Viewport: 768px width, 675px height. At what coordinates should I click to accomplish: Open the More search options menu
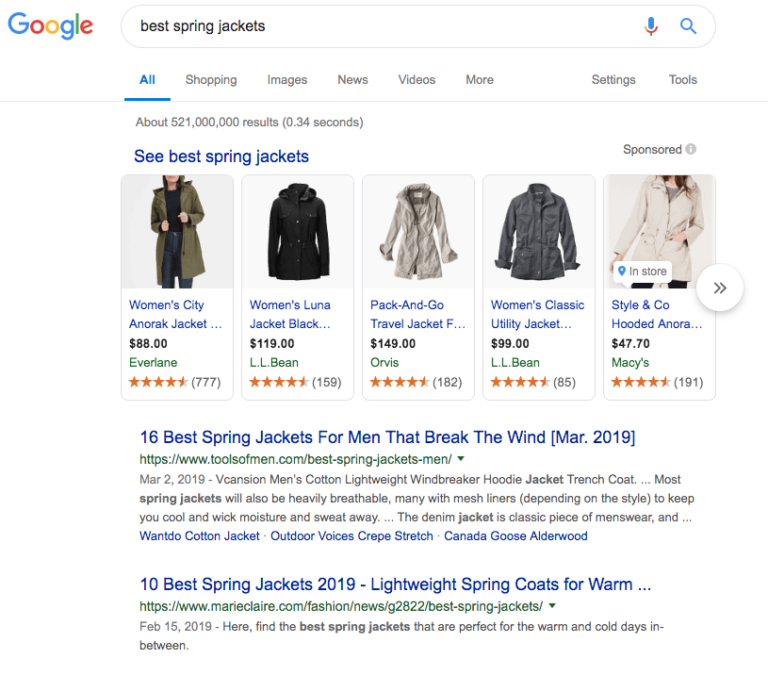(480, 80)
